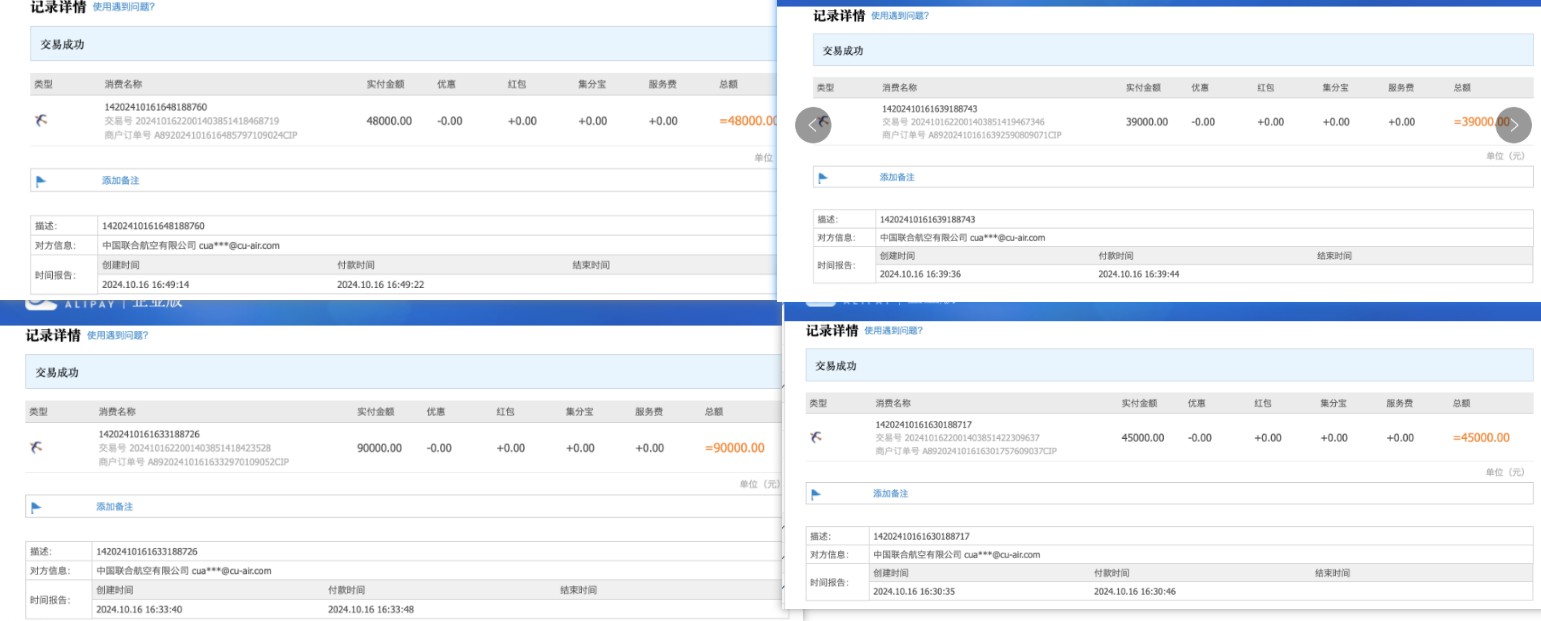Screen dimensions: 1541x621
Task: Click the airline bird icon beside the 45000.00 transaction
Action: click(x=816, y=437)
